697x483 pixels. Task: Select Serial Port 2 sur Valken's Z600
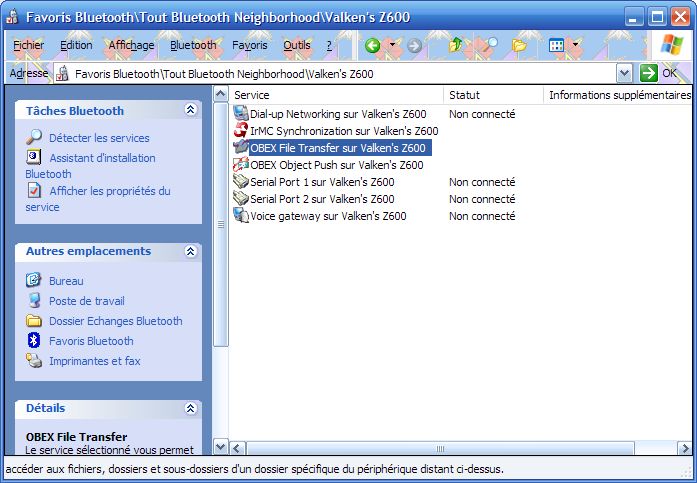click(x=322, y=199)
